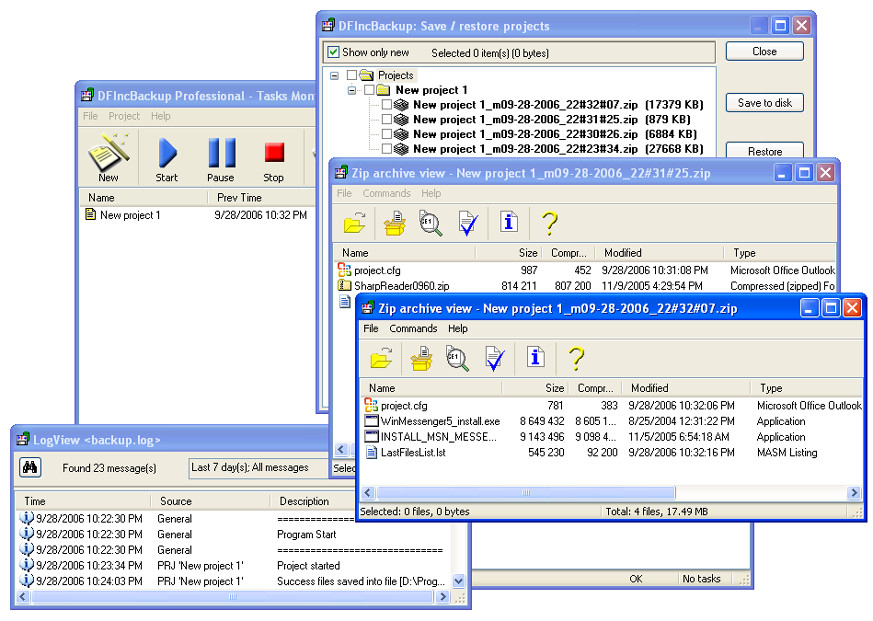This screenshot has width=873, height=621.
Task: Click the project.cfg file icon in the 22#32#07 zip view
Action: pos(371,405)
